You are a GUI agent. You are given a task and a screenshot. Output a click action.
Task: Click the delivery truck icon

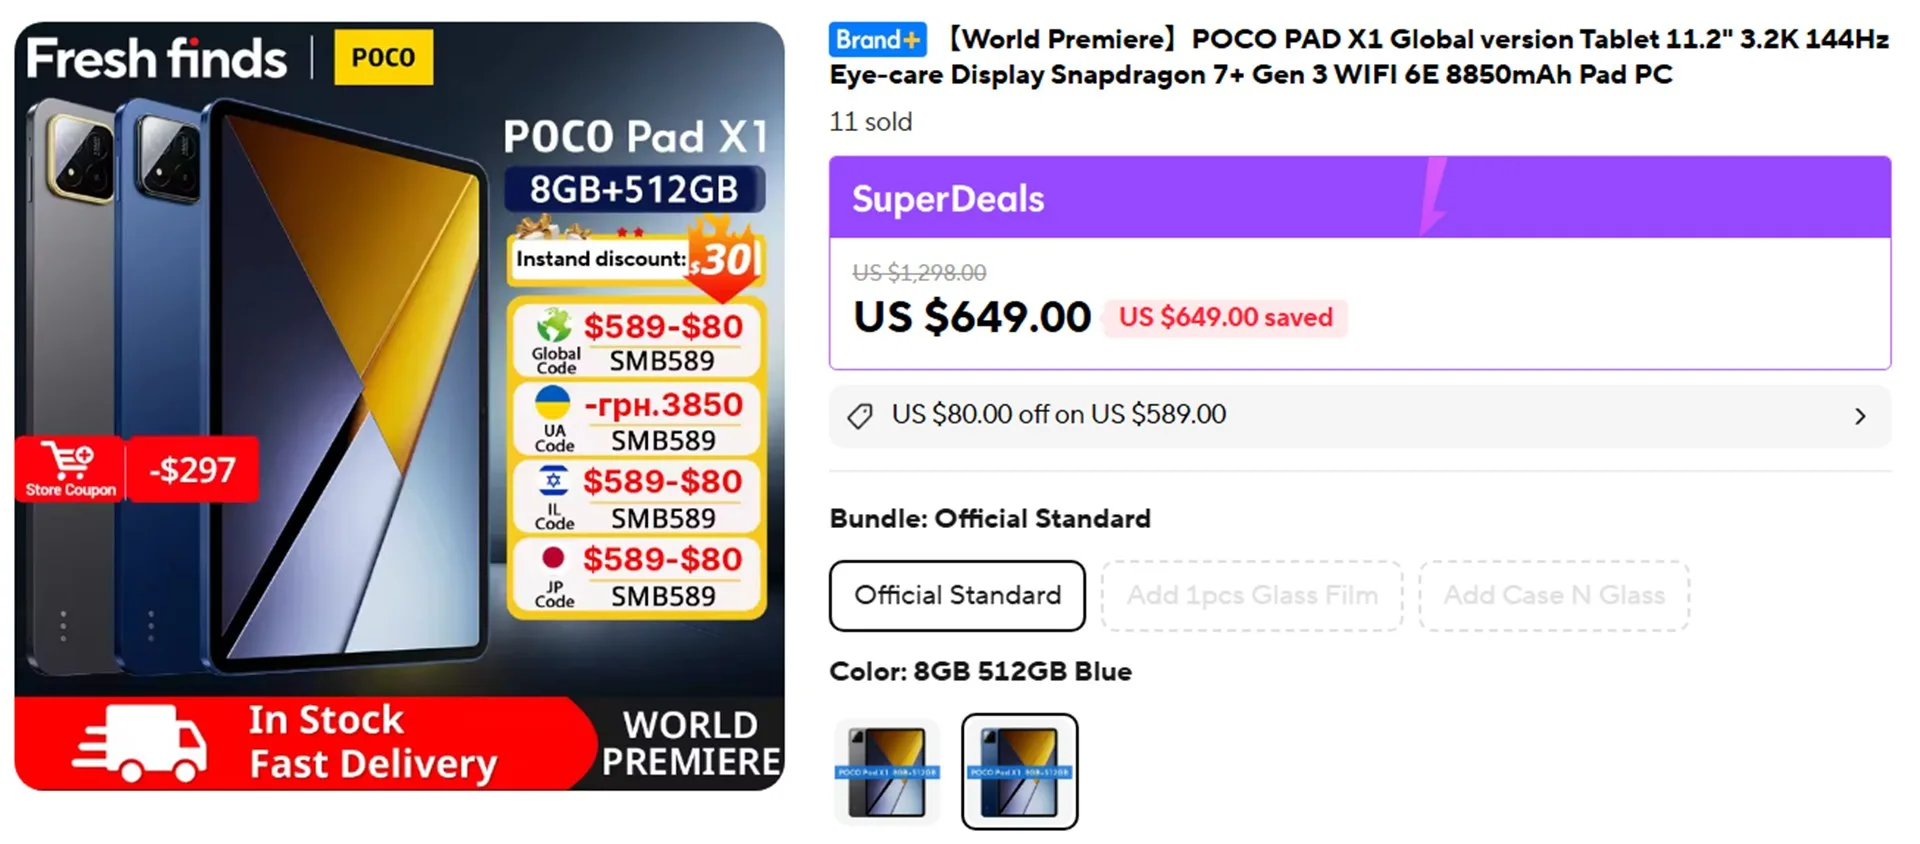point(140,744)
